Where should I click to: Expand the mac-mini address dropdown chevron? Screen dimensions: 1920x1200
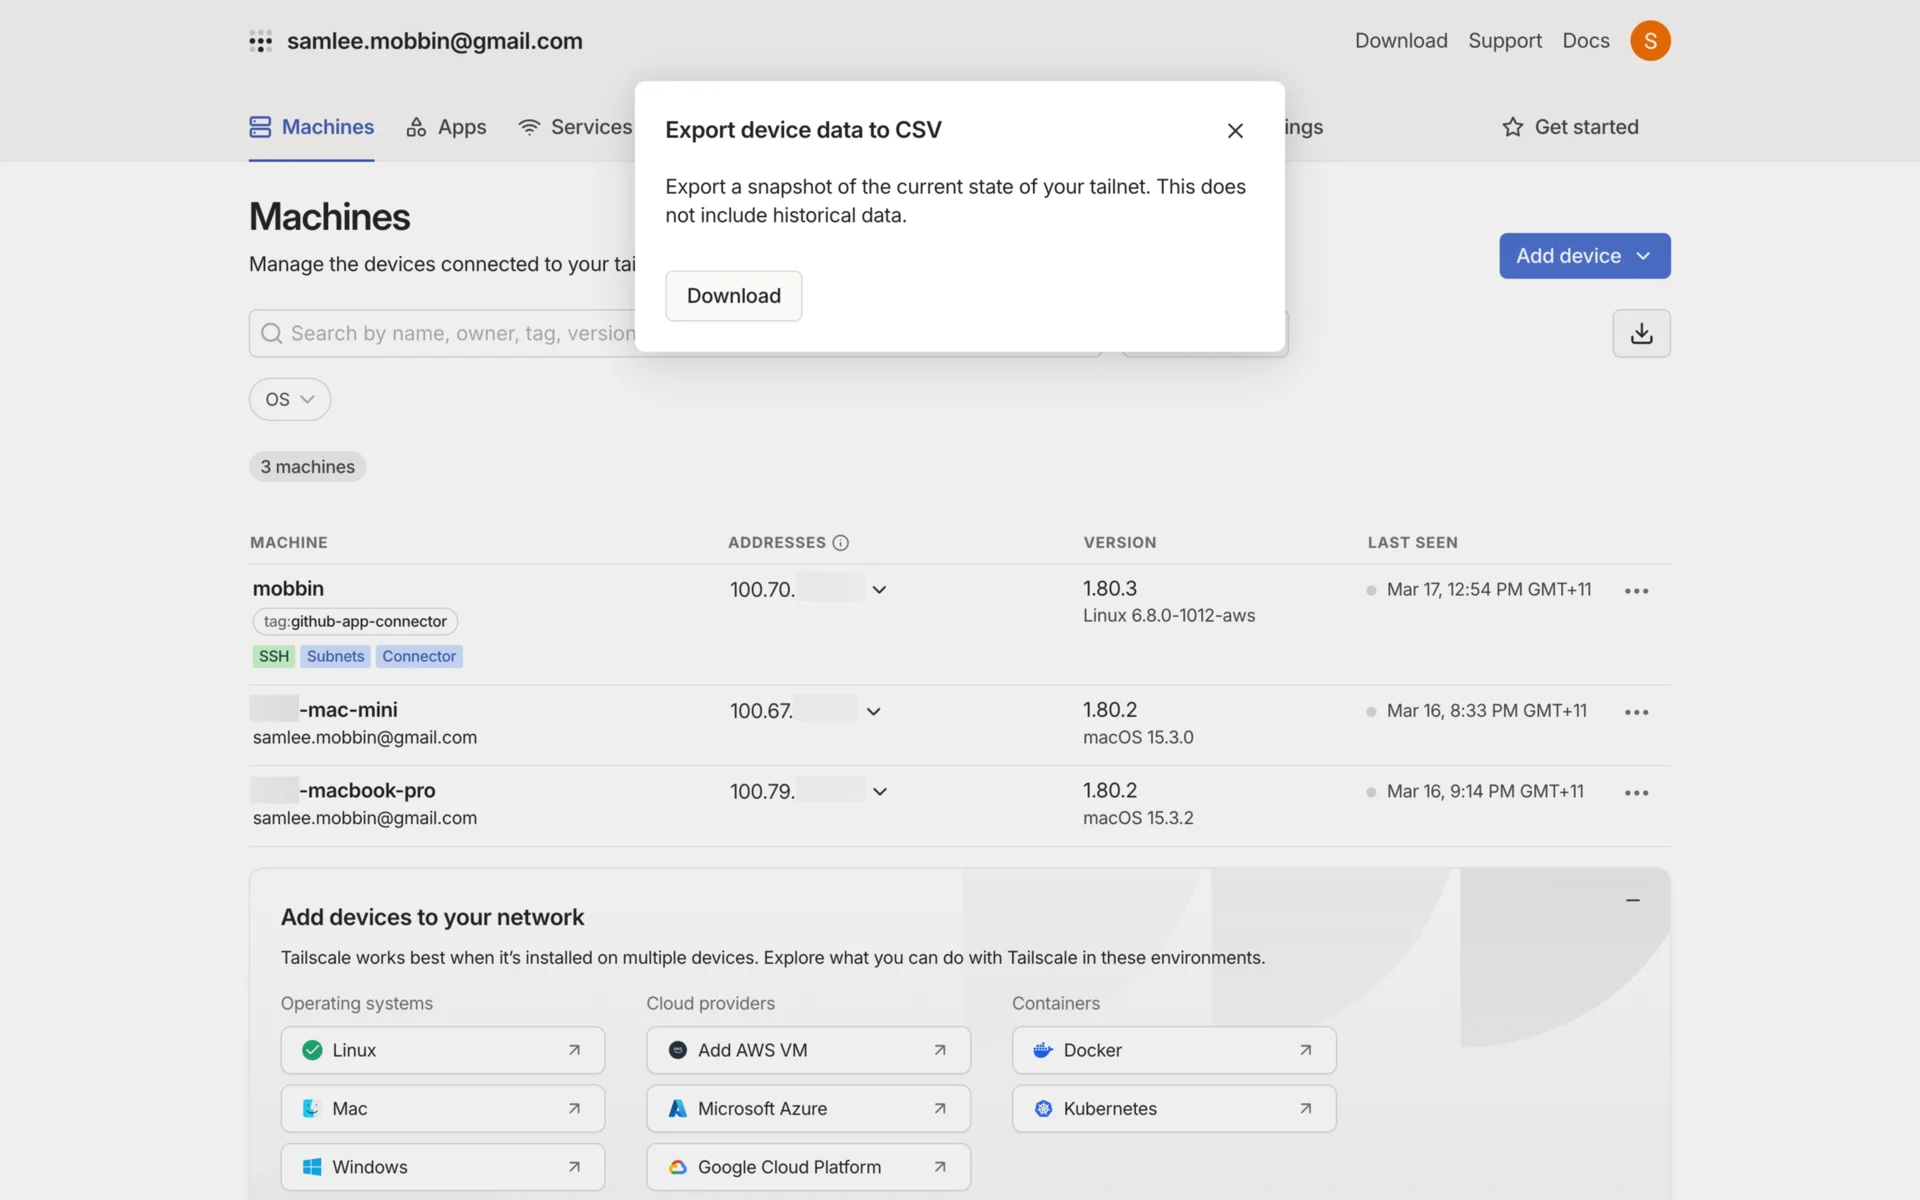(x=873, y=712)
